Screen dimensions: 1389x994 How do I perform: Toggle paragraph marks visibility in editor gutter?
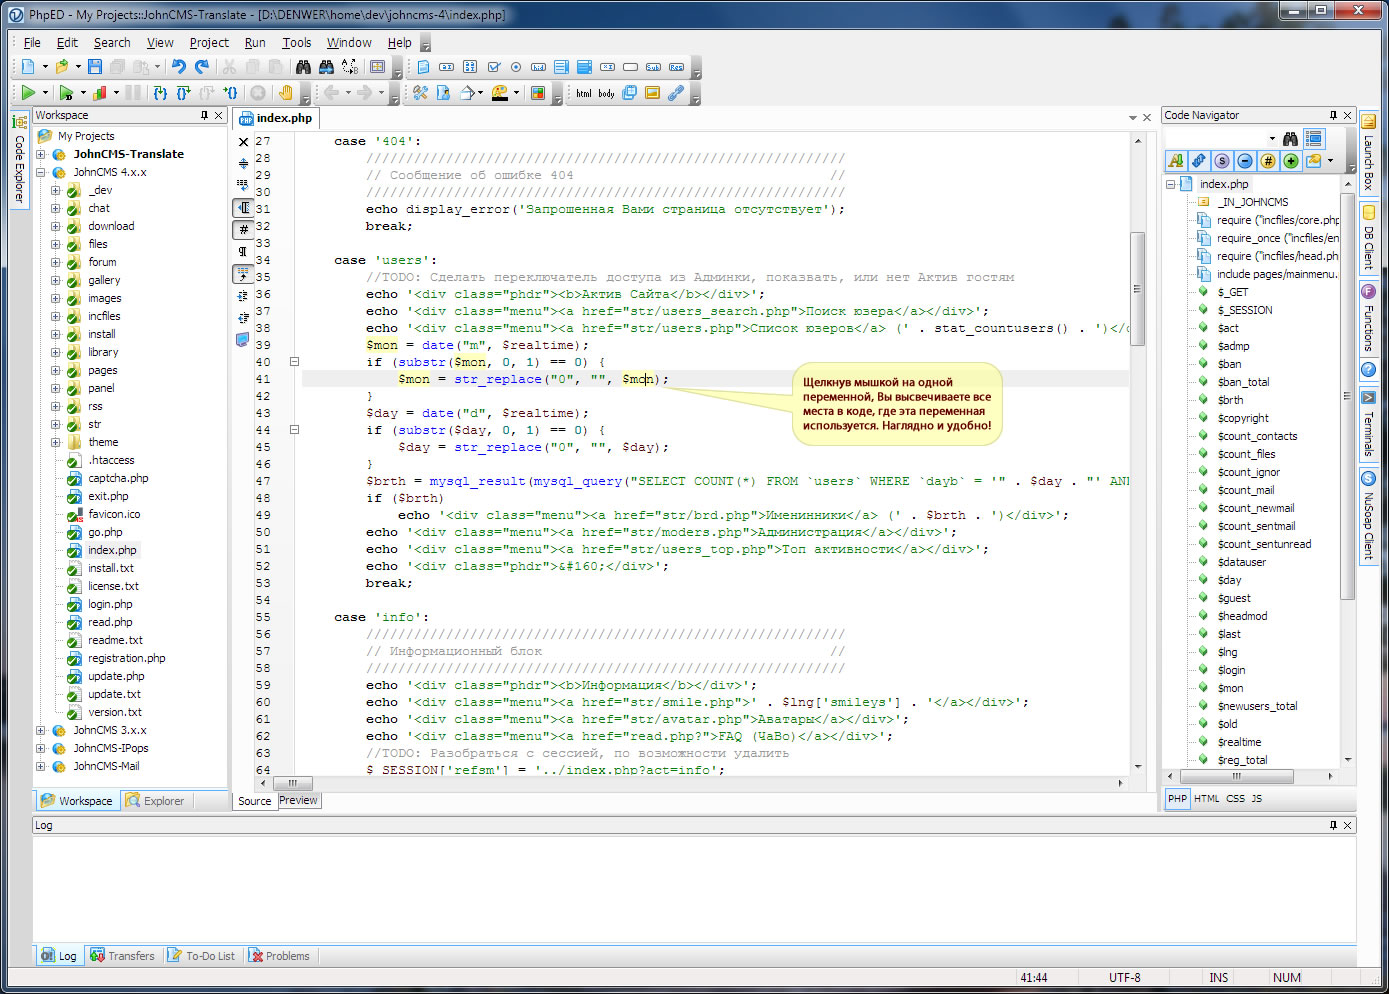click(243, 252)
